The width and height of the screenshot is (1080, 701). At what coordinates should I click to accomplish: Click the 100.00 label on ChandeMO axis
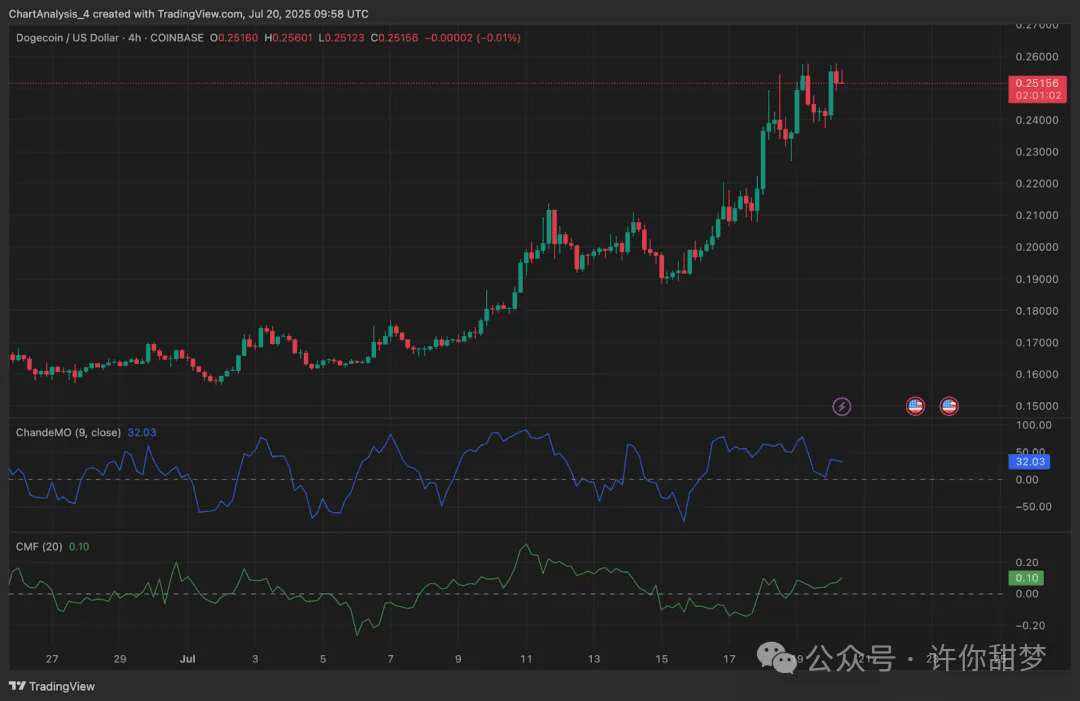[x=1034, y=426]
